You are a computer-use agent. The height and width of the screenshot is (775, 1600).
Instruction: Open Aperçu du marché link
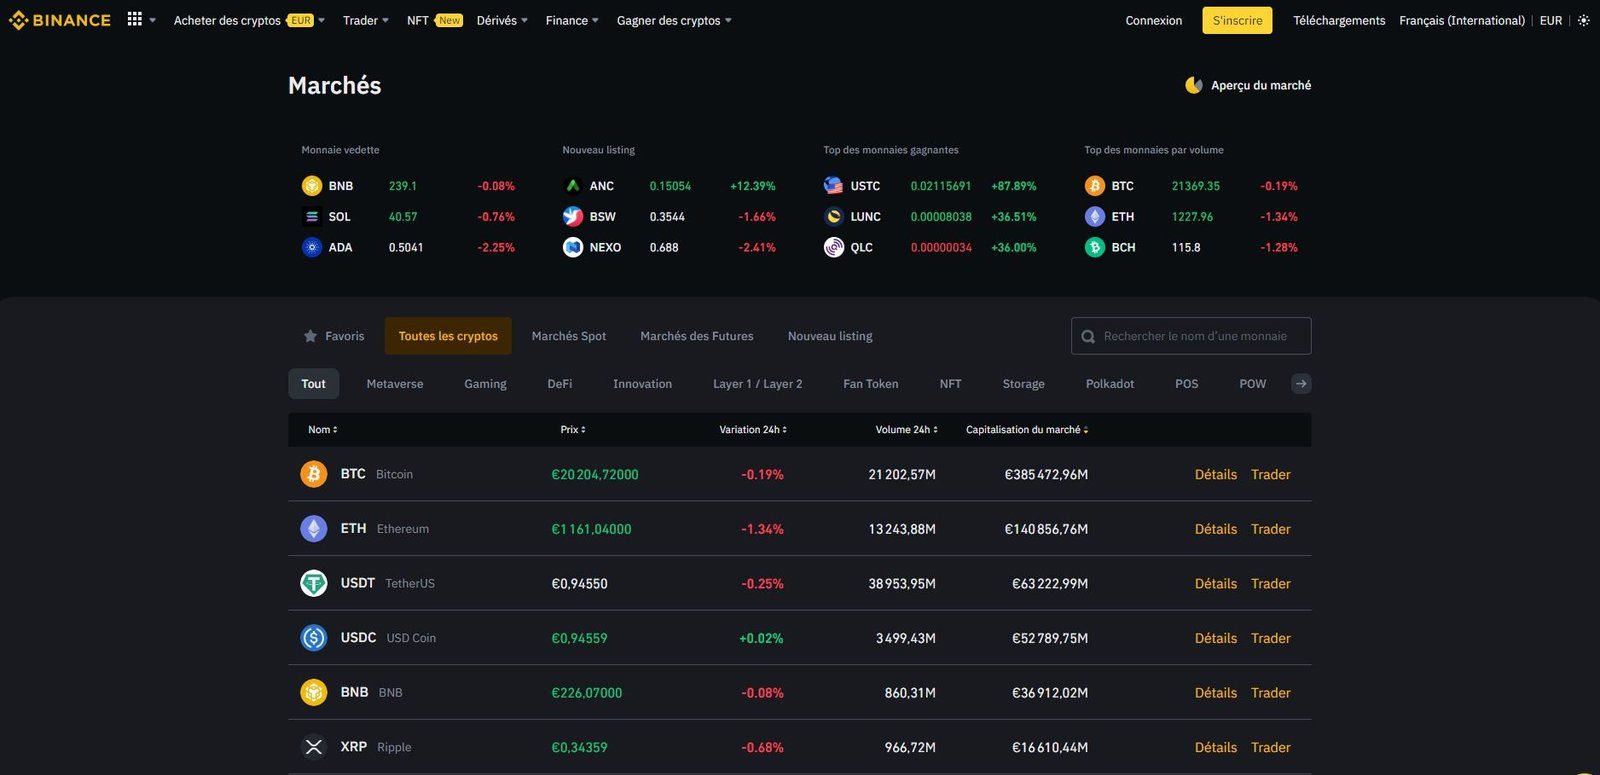coord(1261,85)
